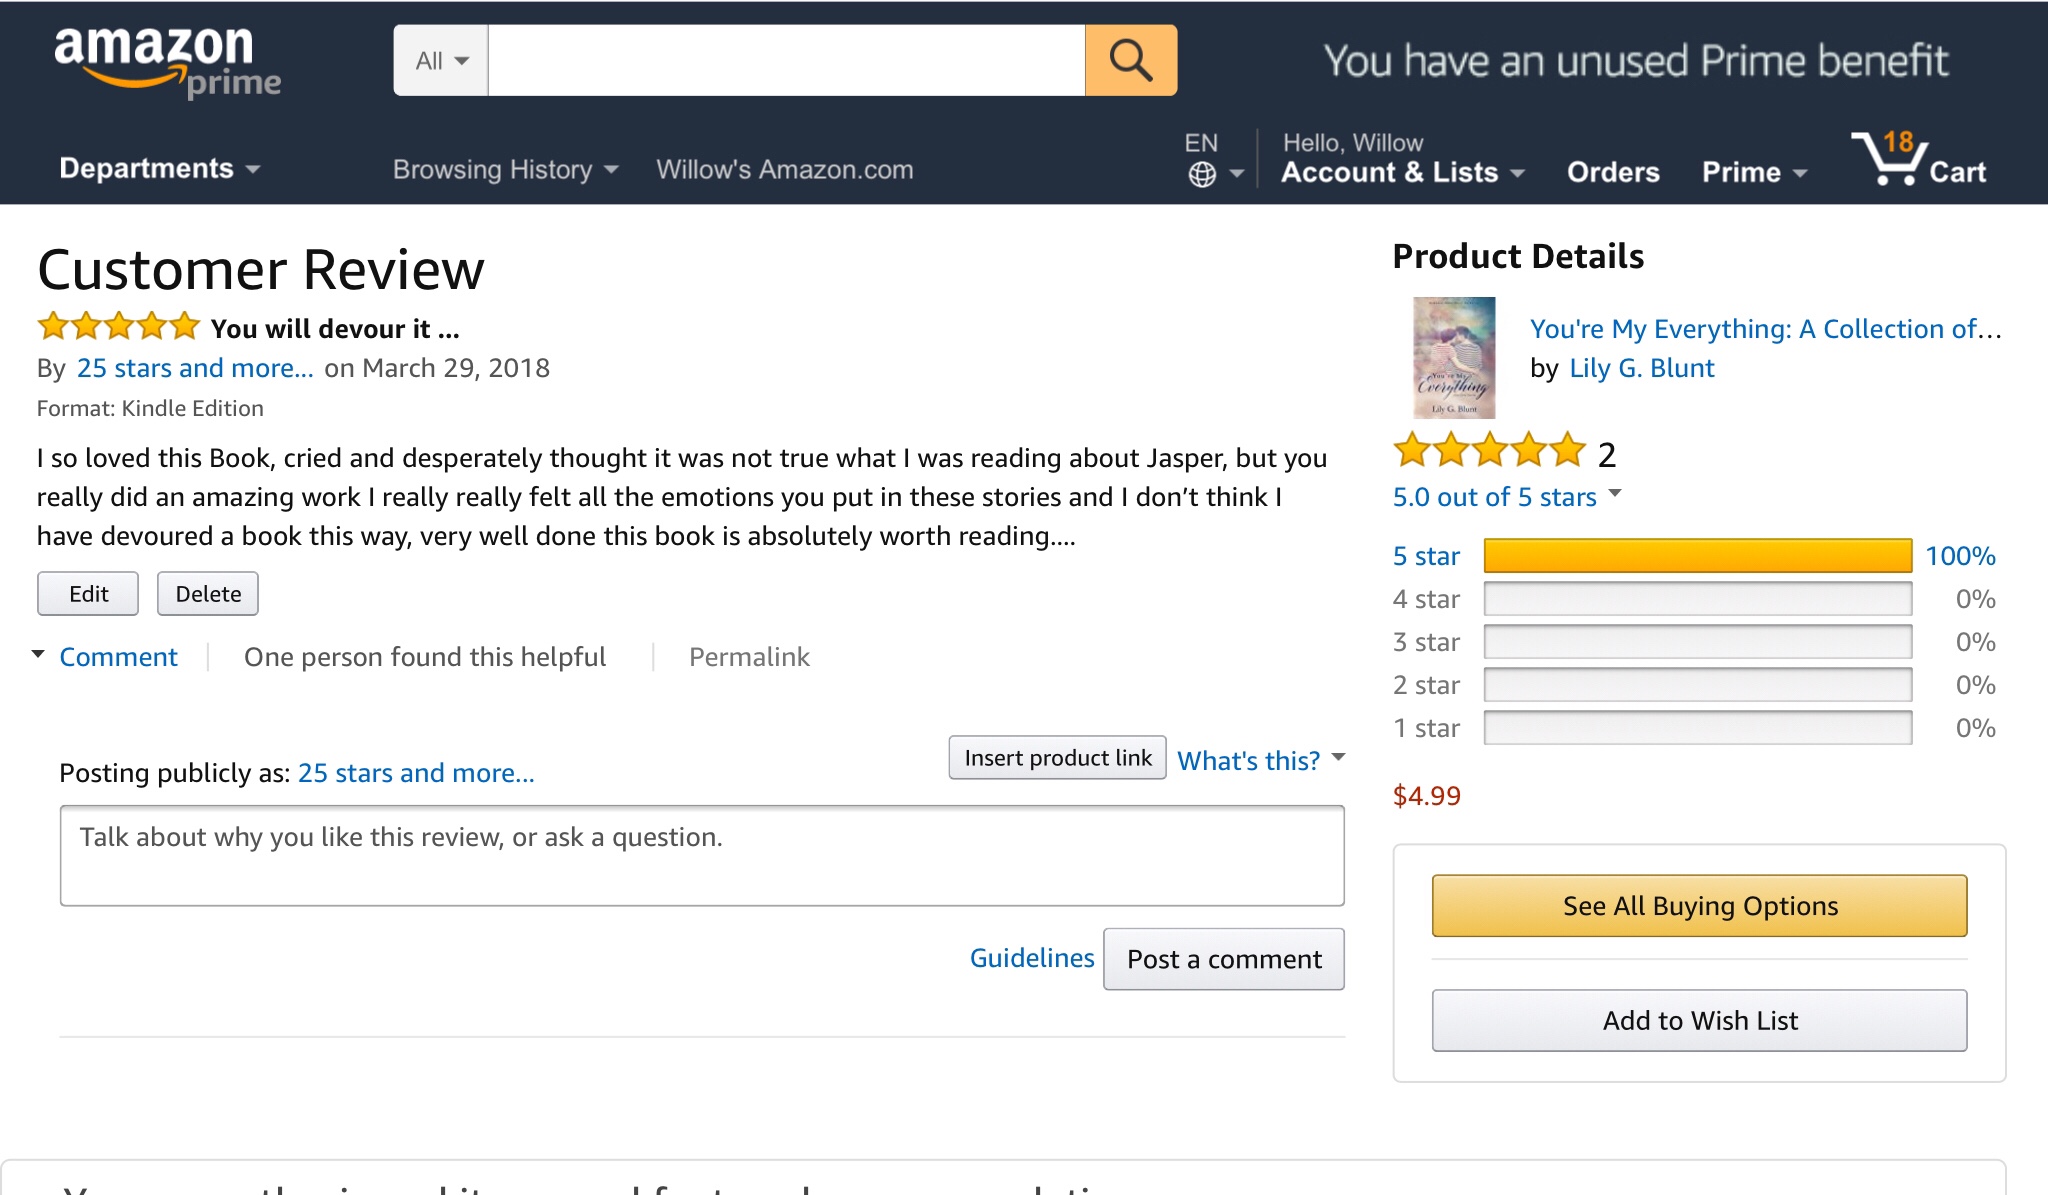Expand the 5.0 out of 5 stars dropdown

[x=1614, y=494]
